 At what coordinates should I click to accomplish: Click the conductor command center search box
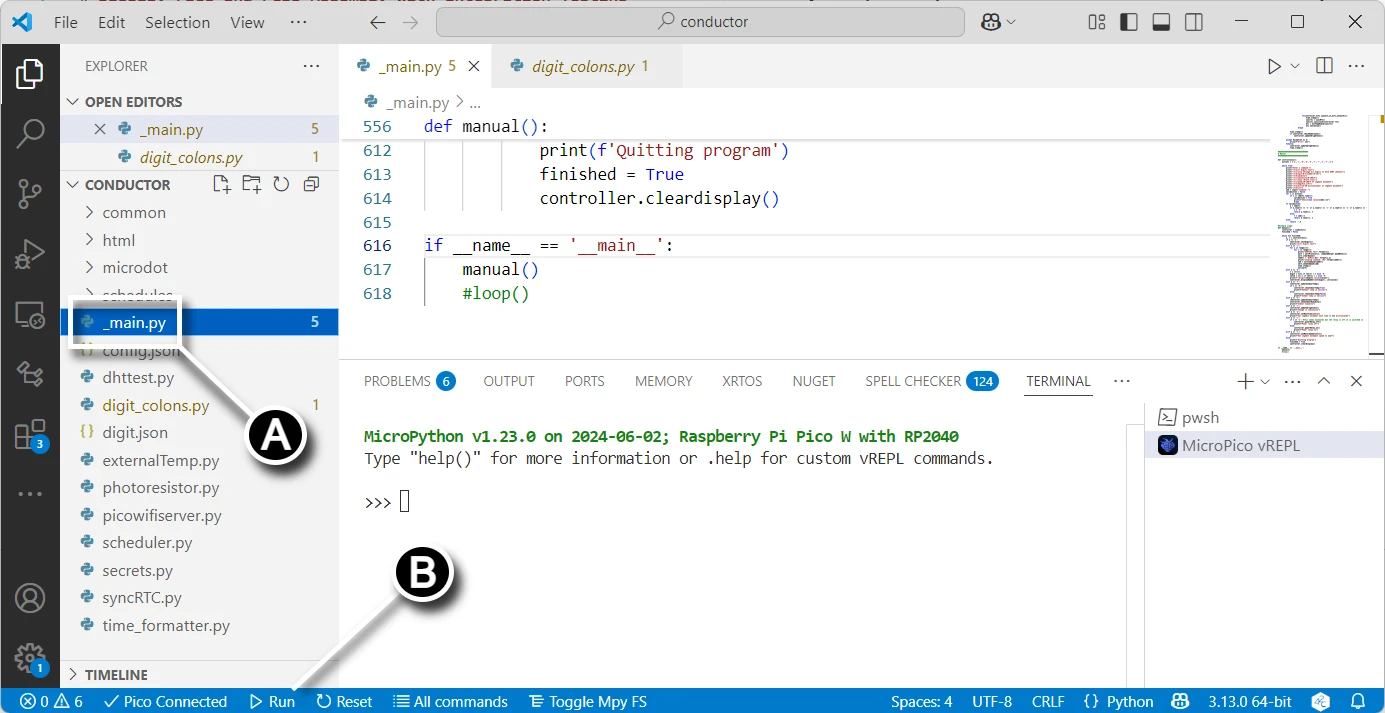pyautogui.click(x=701, y=22)
